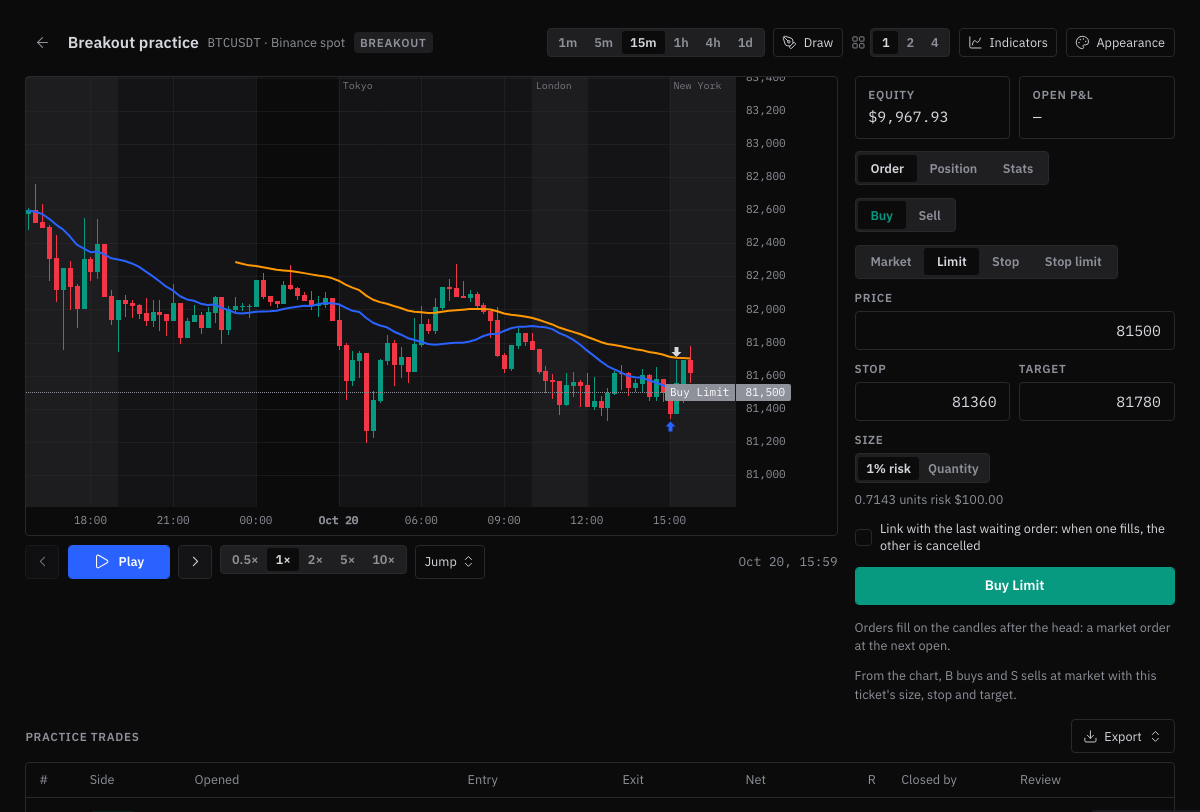The width and height of the screenshot is (1200, 812).
Task: Open the Draw tools
Action: [x=808, y=43]
